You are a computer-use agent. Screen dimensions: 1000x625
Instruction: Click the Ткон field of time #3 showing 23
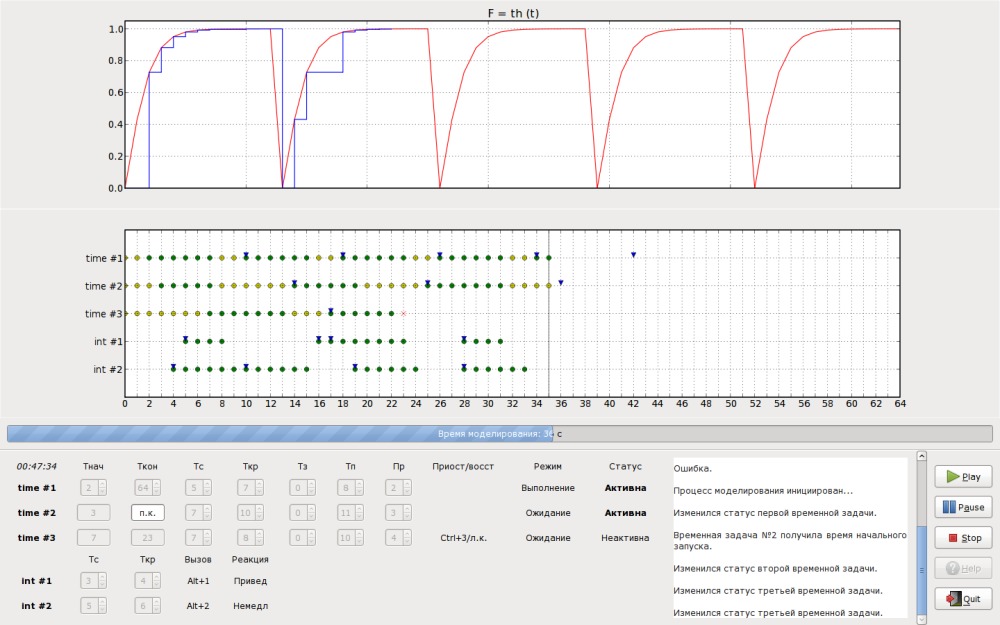click(x=147, y=538)
